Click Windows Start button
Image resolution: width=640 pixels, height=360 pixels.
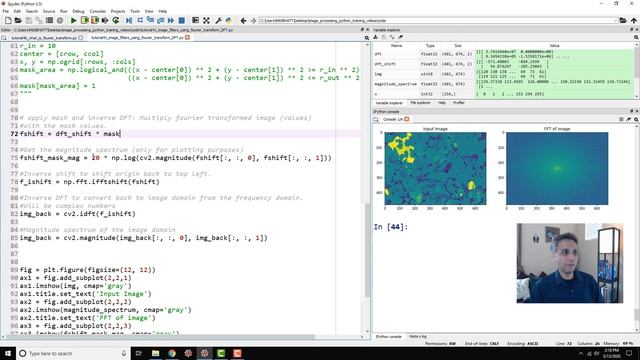(8, 353)
